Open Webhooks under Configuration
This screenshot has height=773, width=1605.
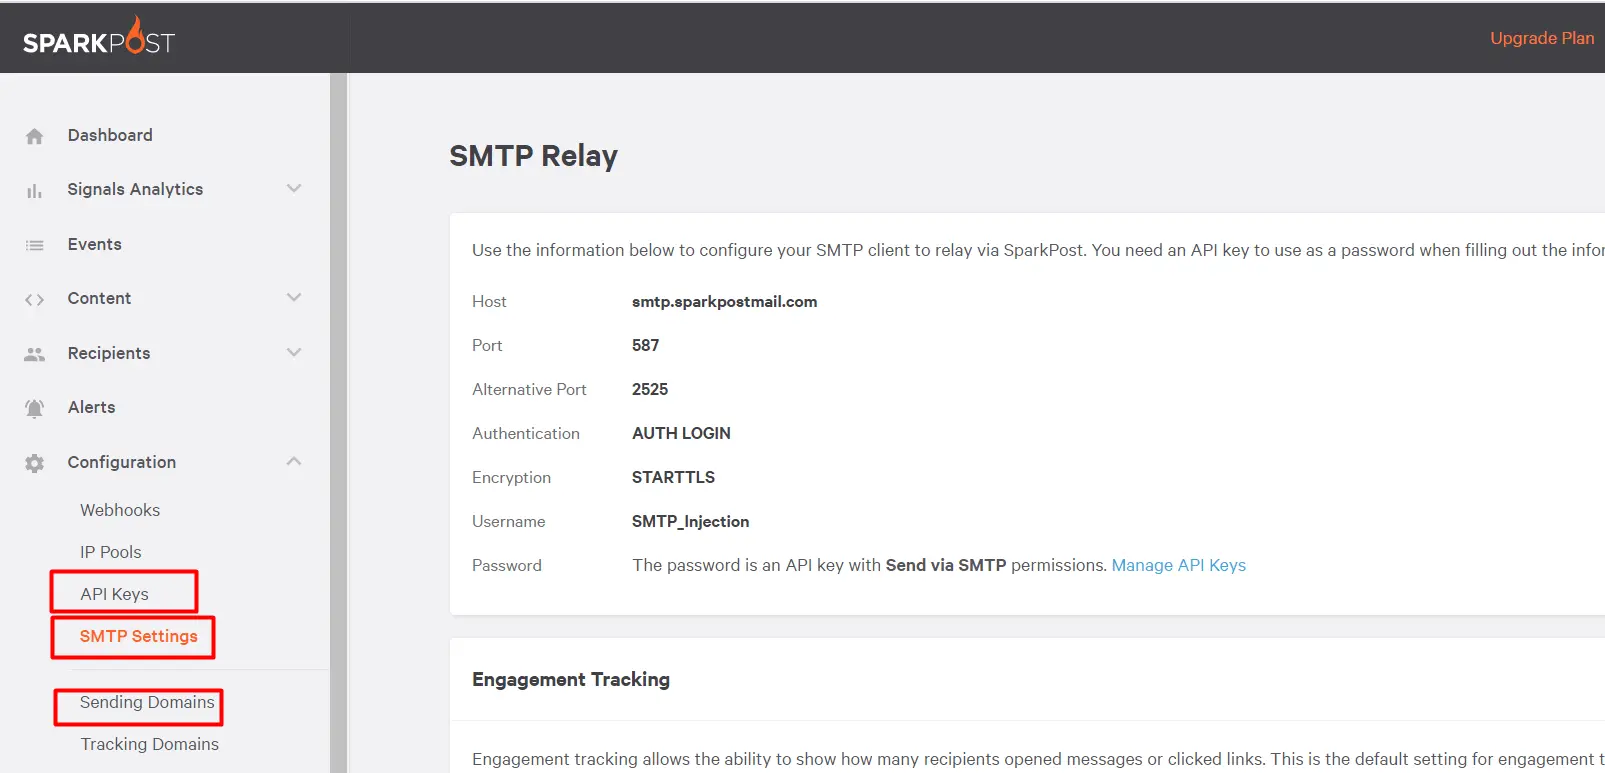(x=120, y=510)
